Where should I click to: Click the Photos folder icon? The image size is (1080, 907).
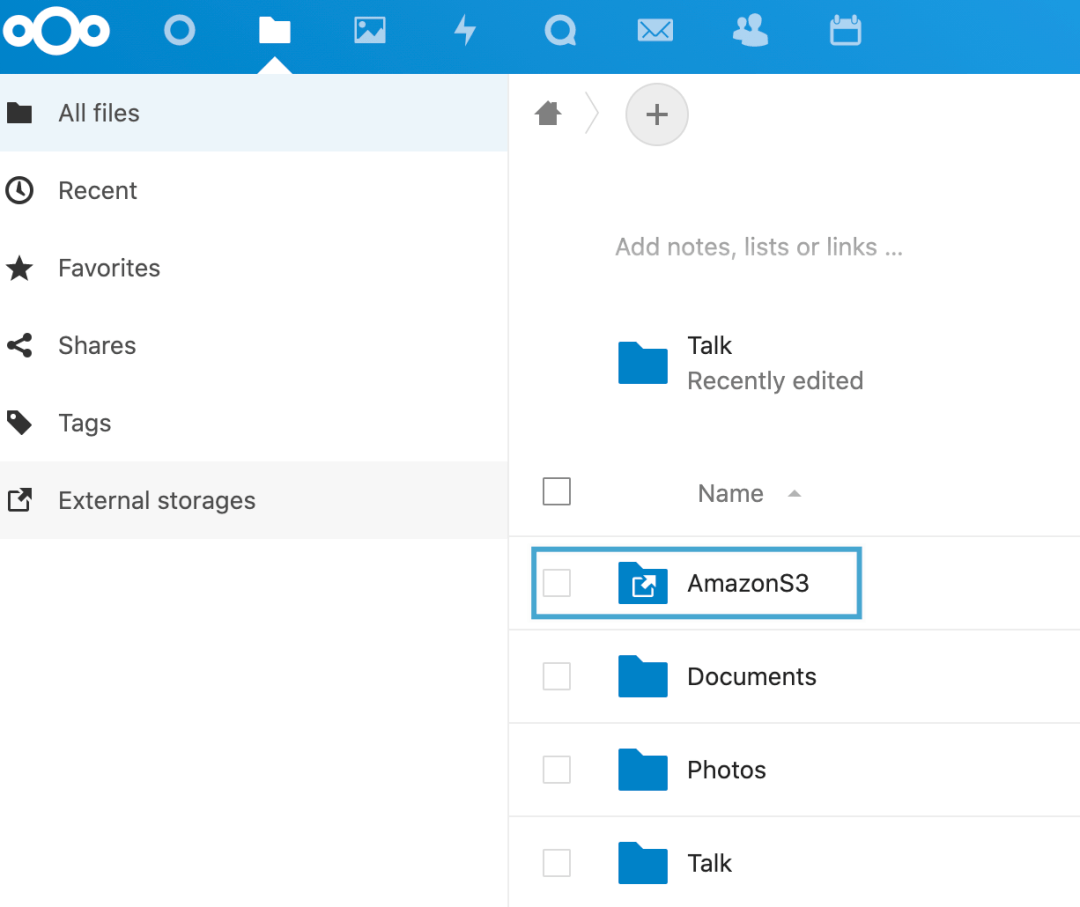(643, 769)
